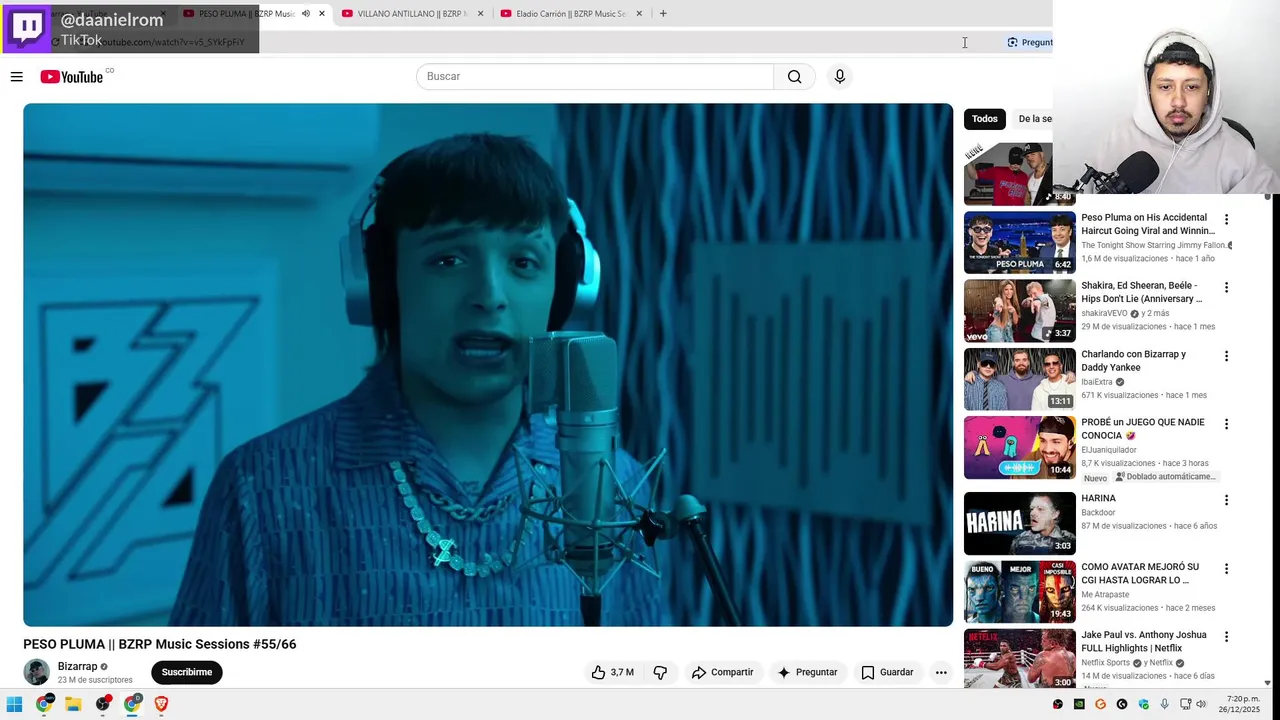Click the browser address bar URL
The height and width of the screenshot is (720, 1280).
click(172, 42)
